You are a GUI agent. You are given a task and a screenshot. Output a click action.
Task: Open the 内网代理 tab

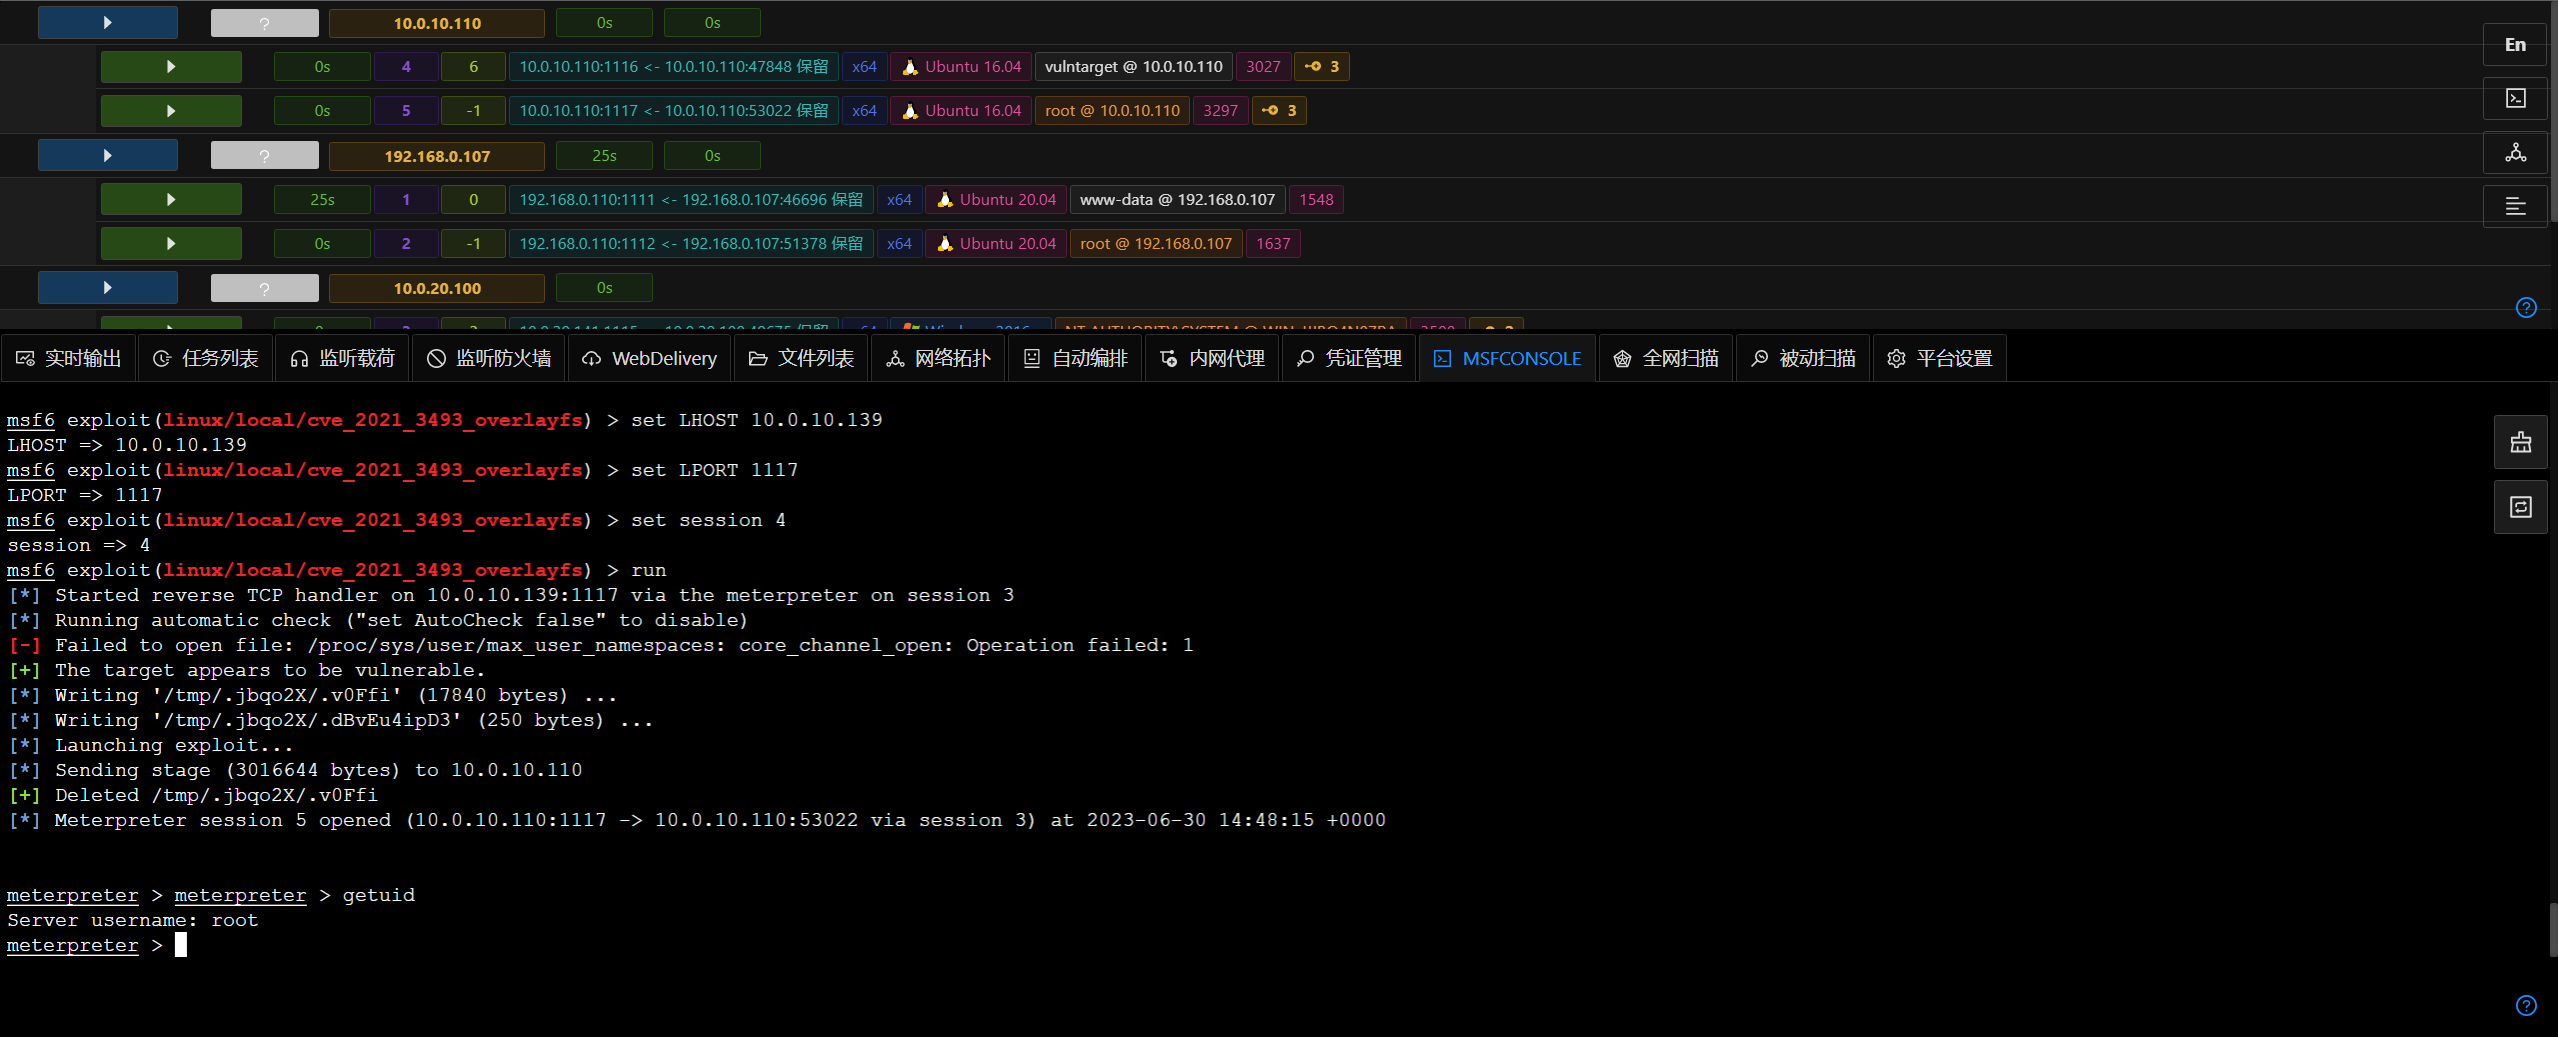click(x=1213, y=358)
